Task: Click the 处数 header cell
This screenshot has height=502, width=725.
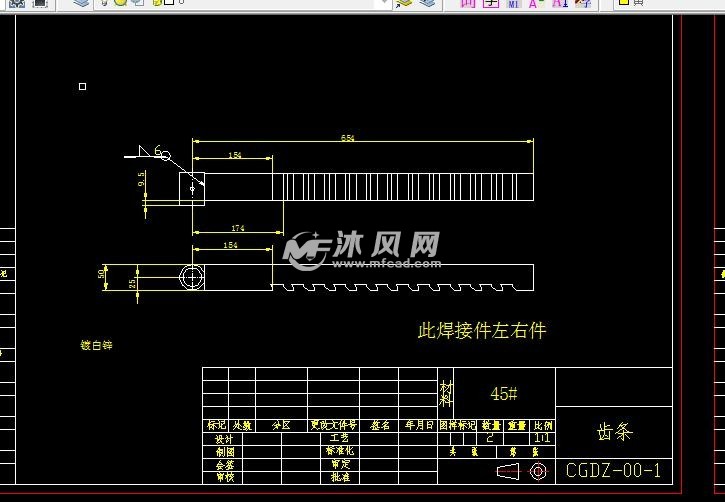Action: [x=242, y=425]
